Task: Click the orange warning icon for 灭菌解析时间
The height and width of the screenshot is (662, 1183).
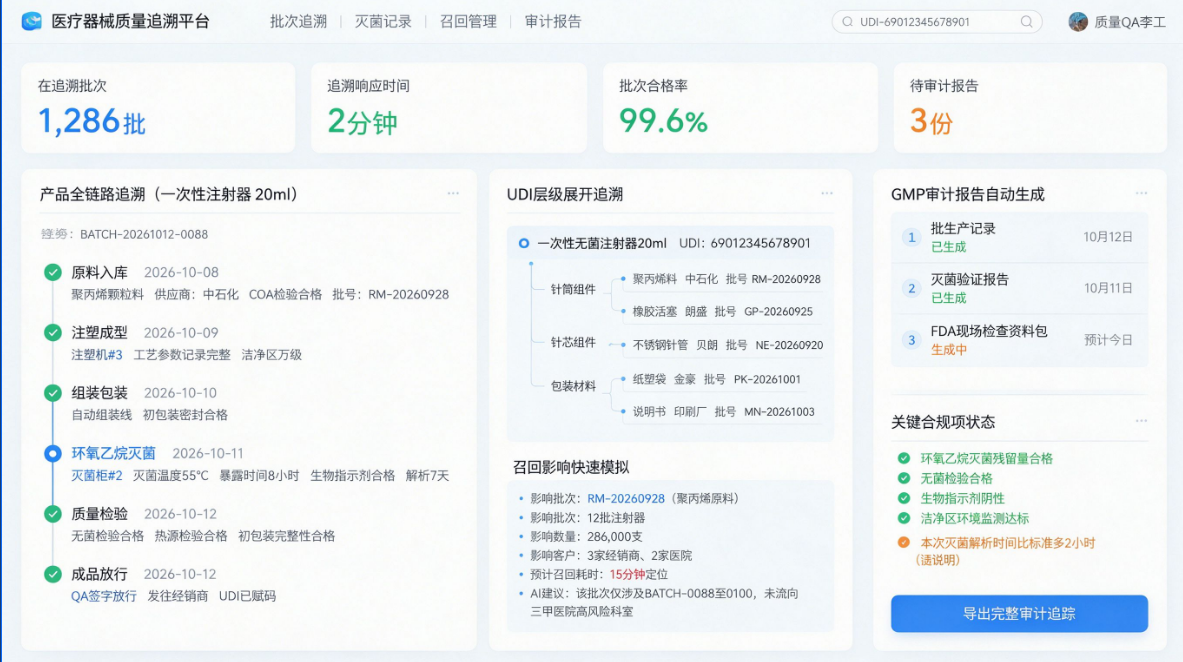Action: 904,542
